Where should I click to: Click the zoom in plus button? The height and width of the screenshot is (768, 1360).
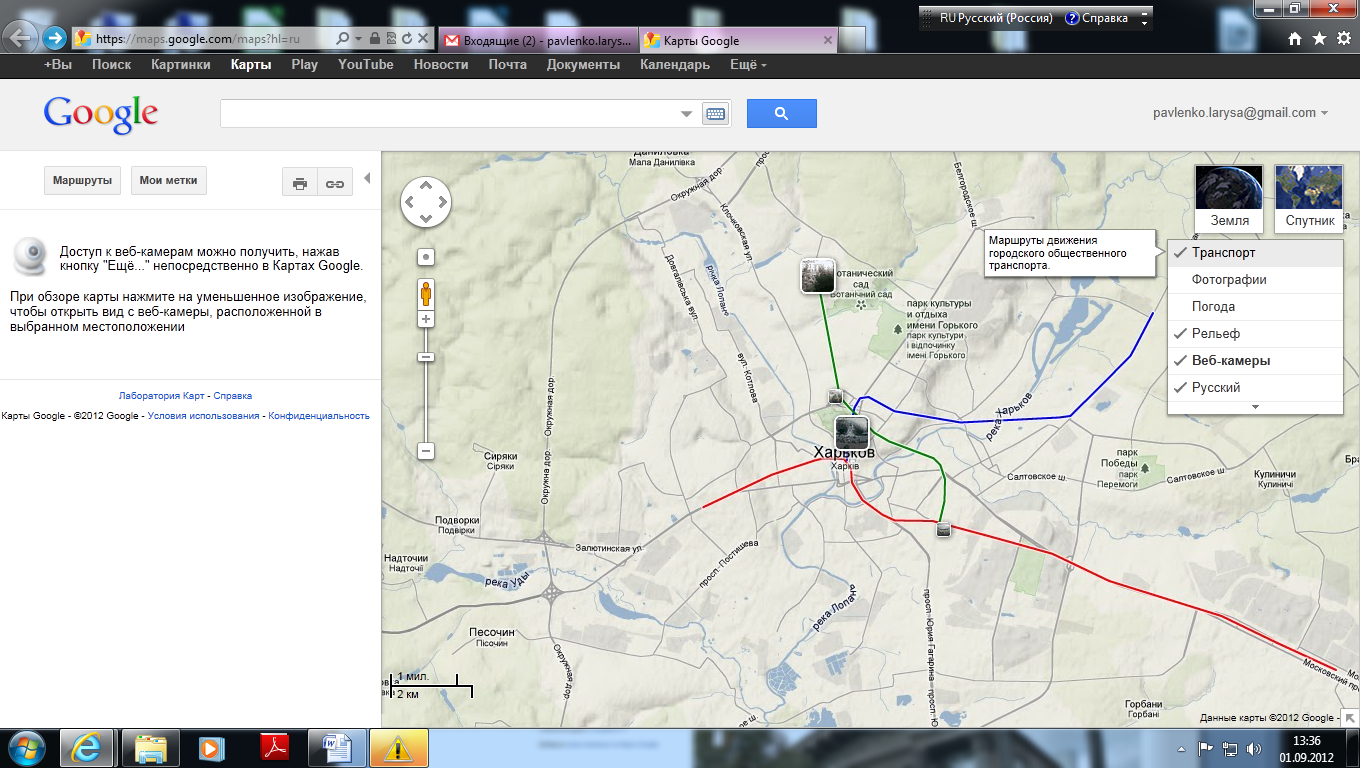coord(426,319)
